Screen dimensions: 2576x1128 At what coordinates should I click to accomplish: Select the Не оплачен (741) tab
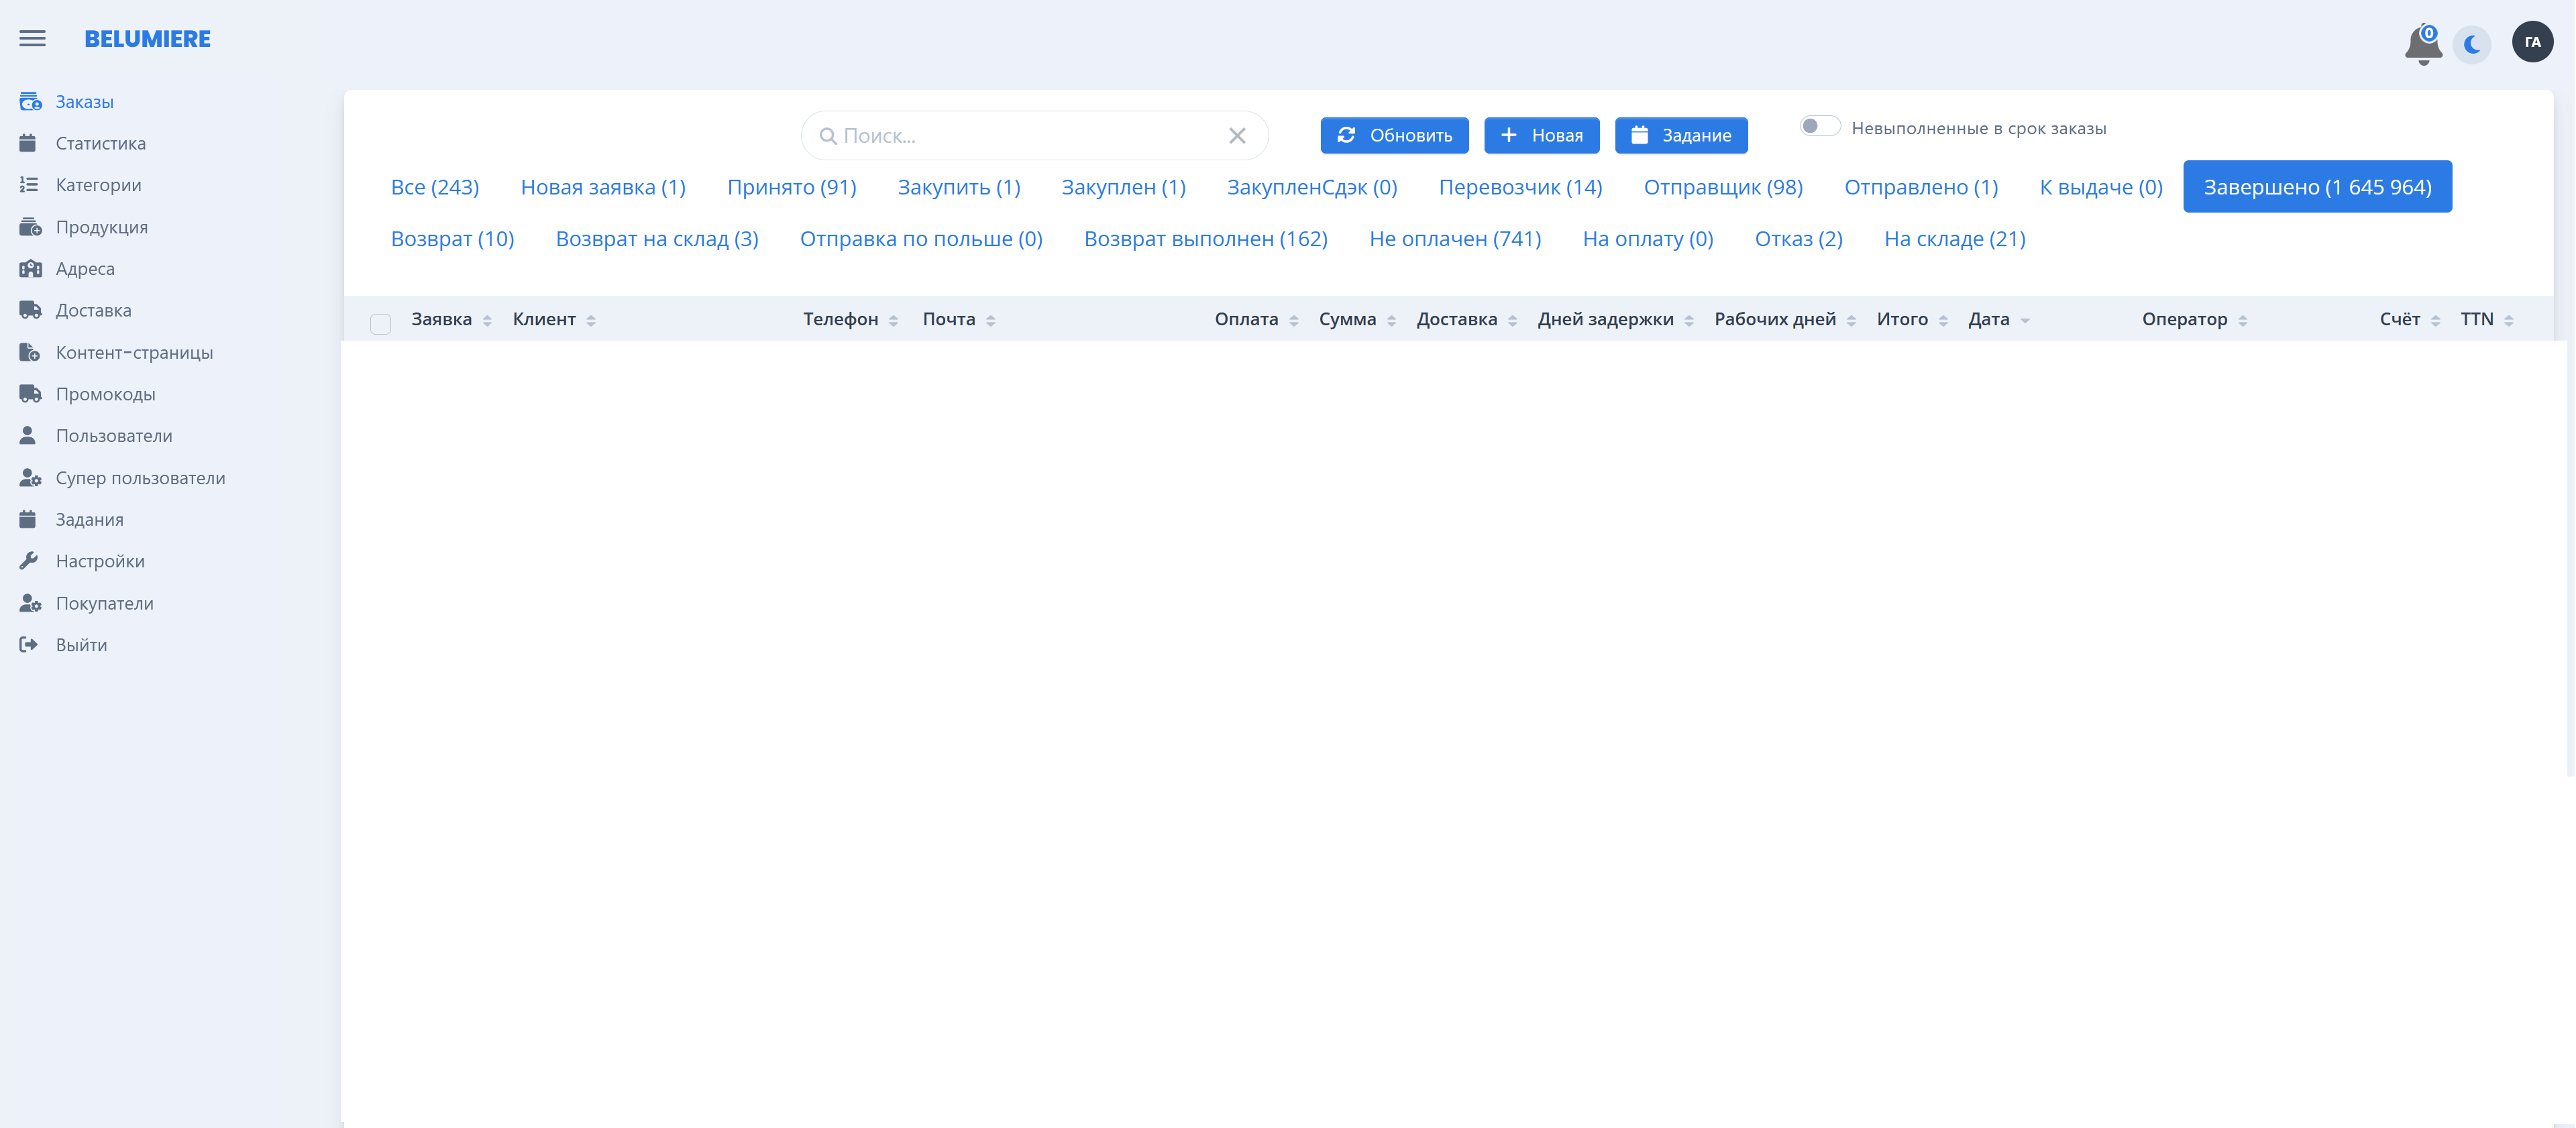[x=1454, y=239]
